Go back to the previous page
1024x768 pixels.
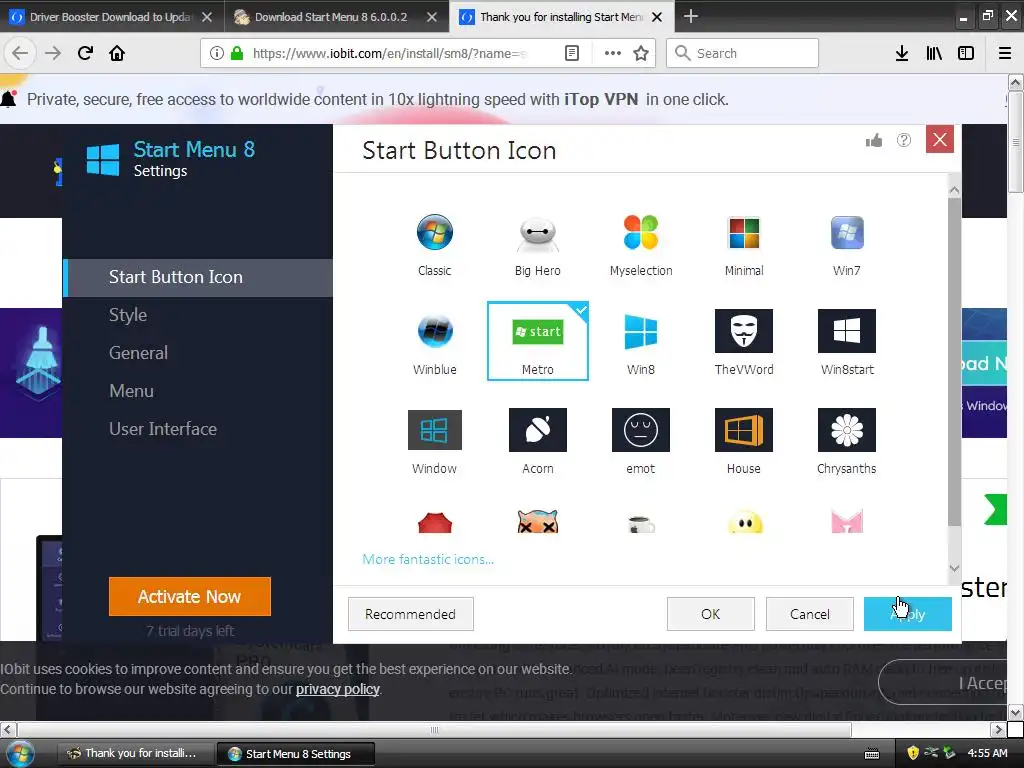20,53
